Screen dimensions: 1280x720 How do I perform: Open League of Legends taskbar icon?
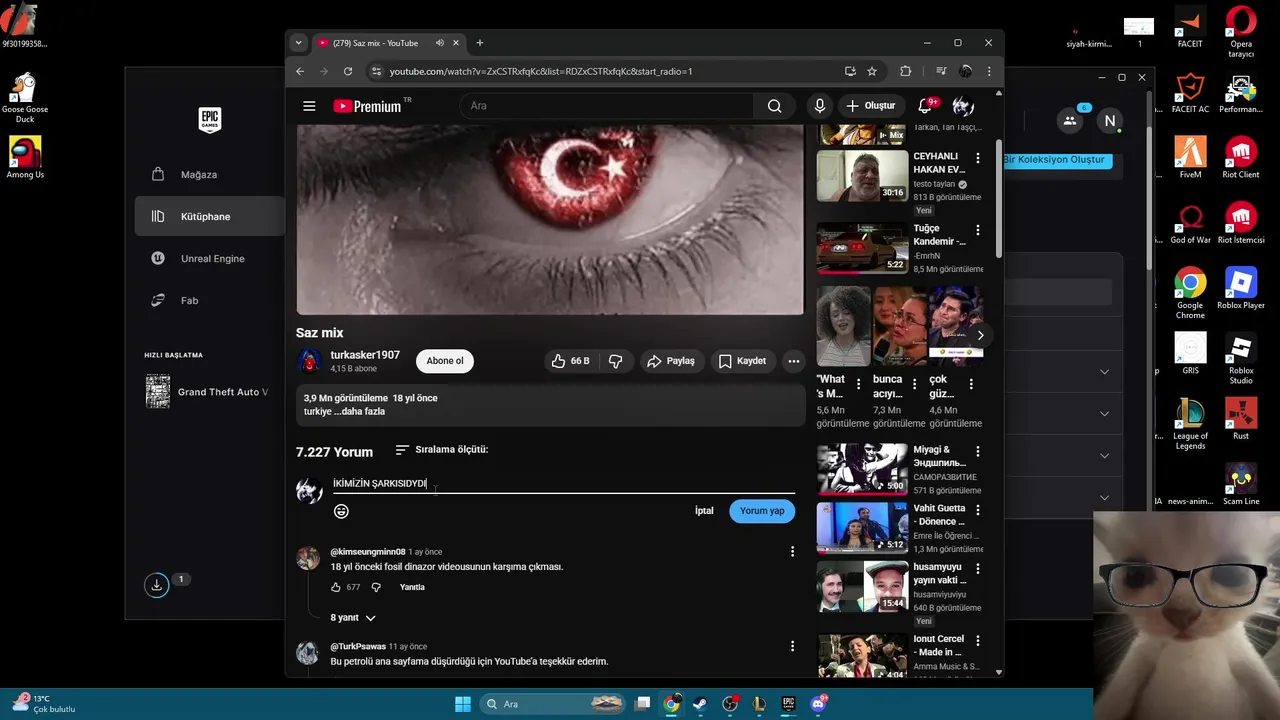[759, 704]
